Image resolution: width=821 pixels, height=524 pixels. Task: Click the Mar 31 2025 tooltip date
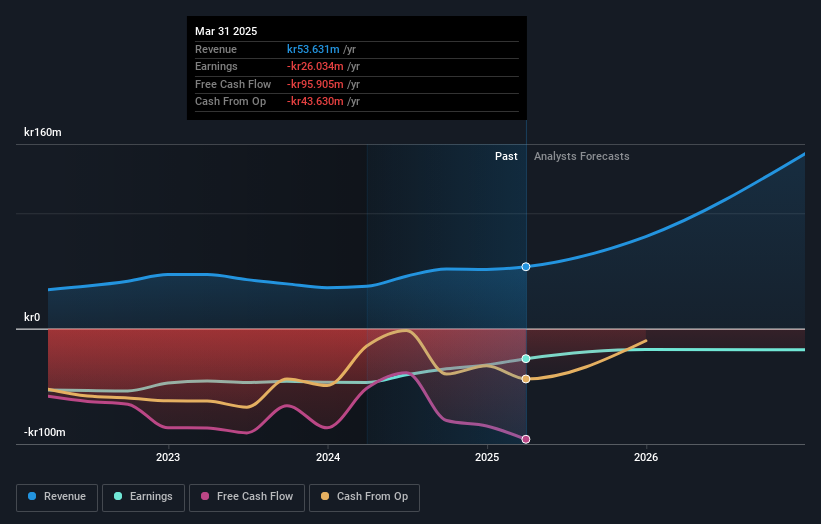[x=226, y=31]
